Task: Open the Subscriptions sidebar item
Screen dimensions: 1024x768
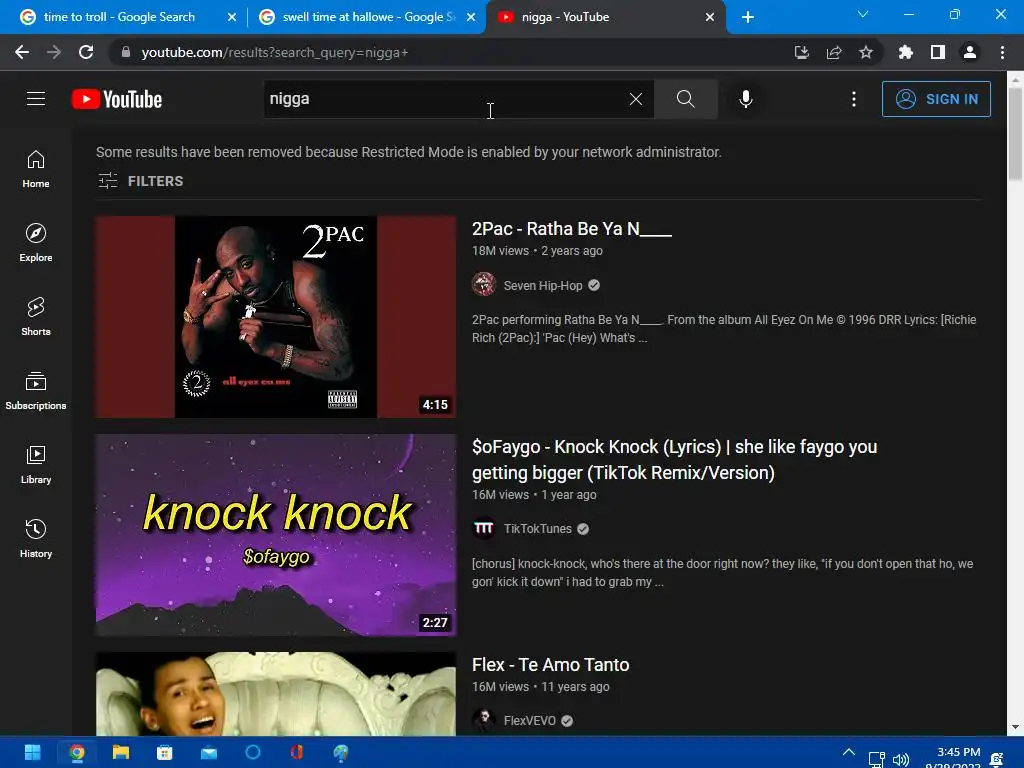Action: (x=36, y=390)
